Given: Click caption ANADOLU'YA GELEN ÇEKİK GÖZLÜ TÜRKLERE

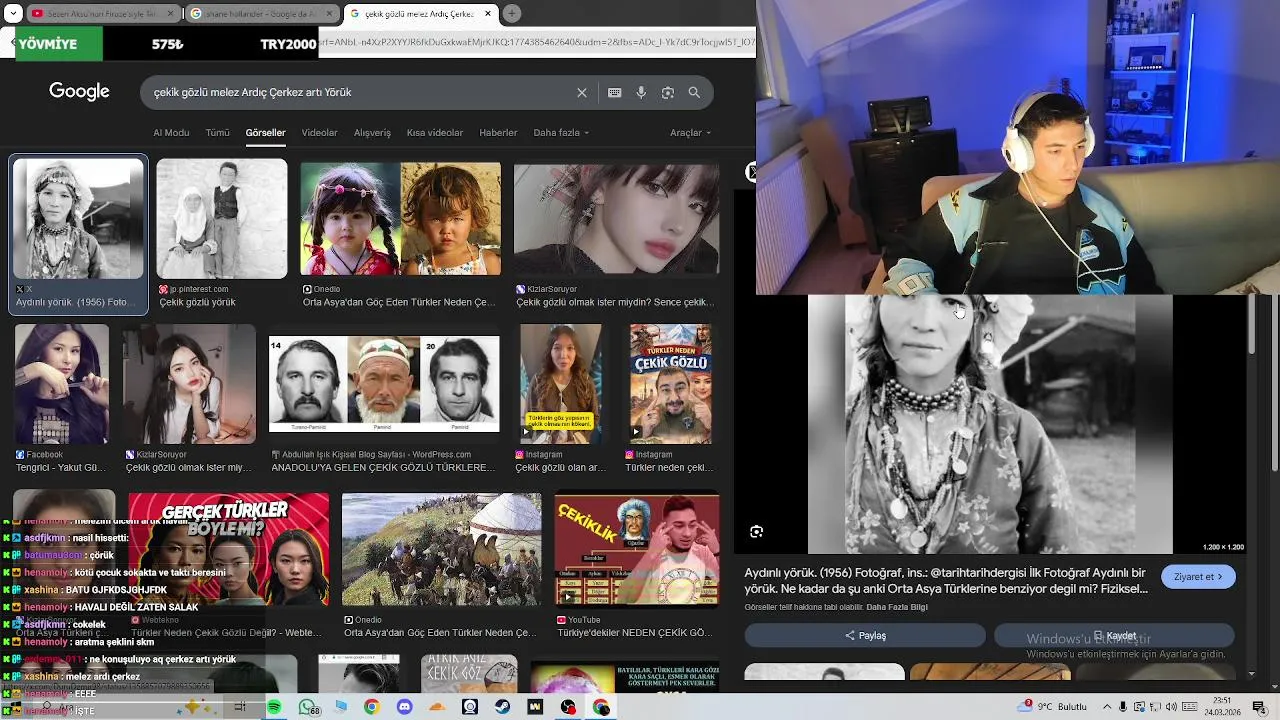Looking at the screenshot, I should 383,468.
